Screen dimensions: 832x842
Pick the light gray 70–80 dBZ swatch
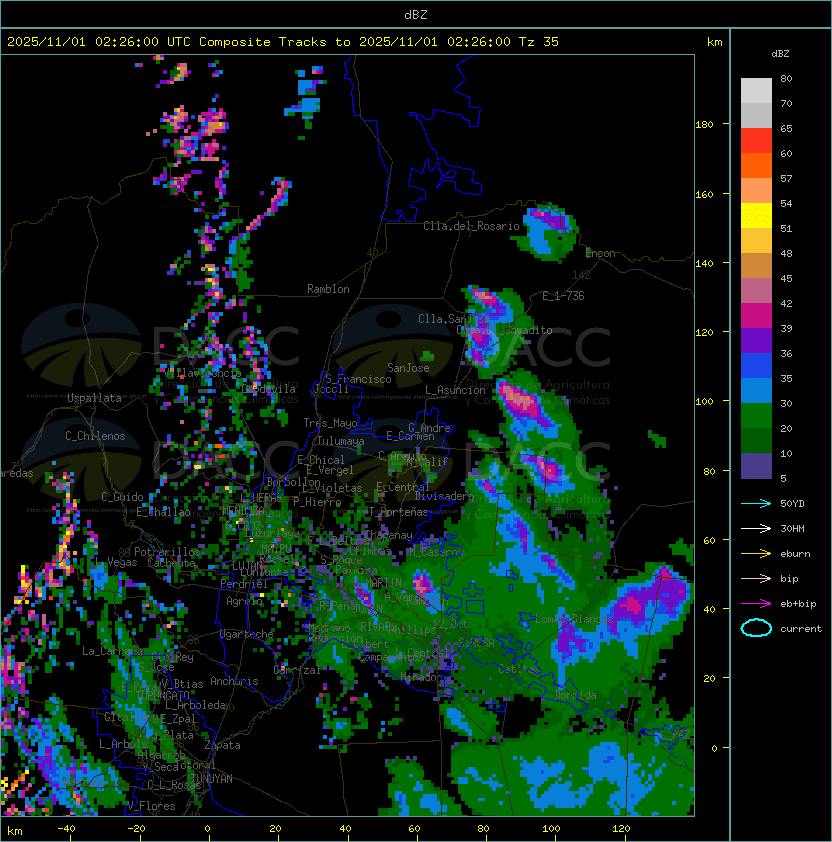click(x=756, y=90)
